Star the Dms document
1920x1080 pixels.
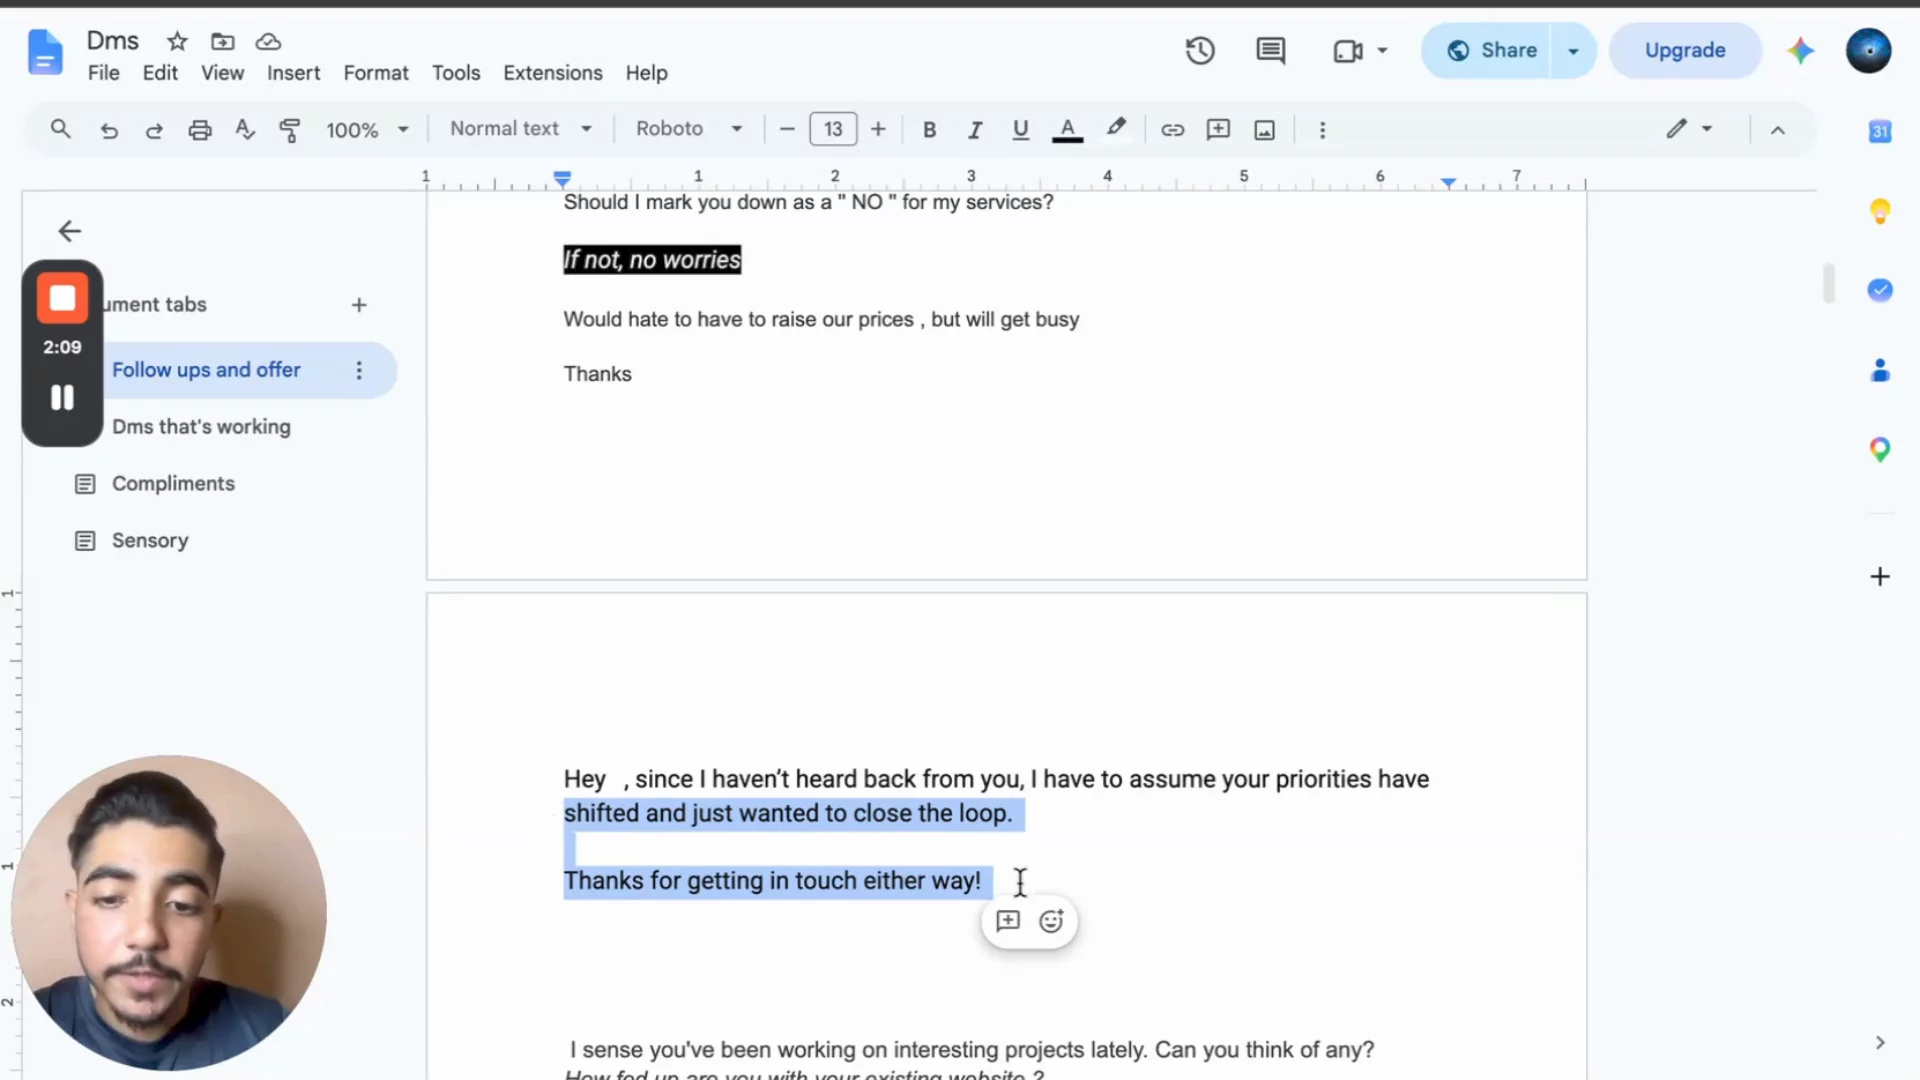(177, 41)
